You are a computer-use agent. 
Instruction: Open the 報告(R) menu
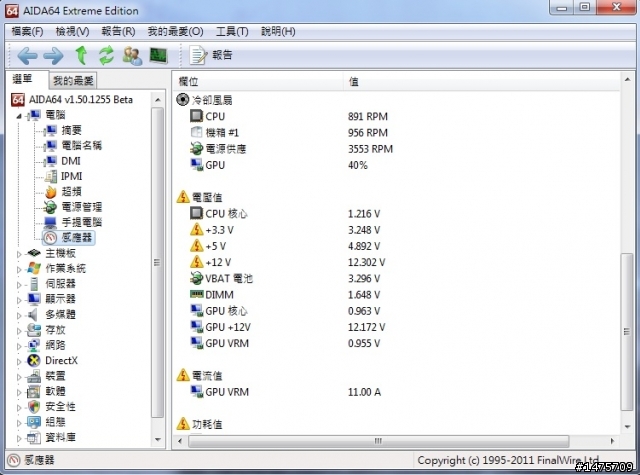[x=118, y=31]
